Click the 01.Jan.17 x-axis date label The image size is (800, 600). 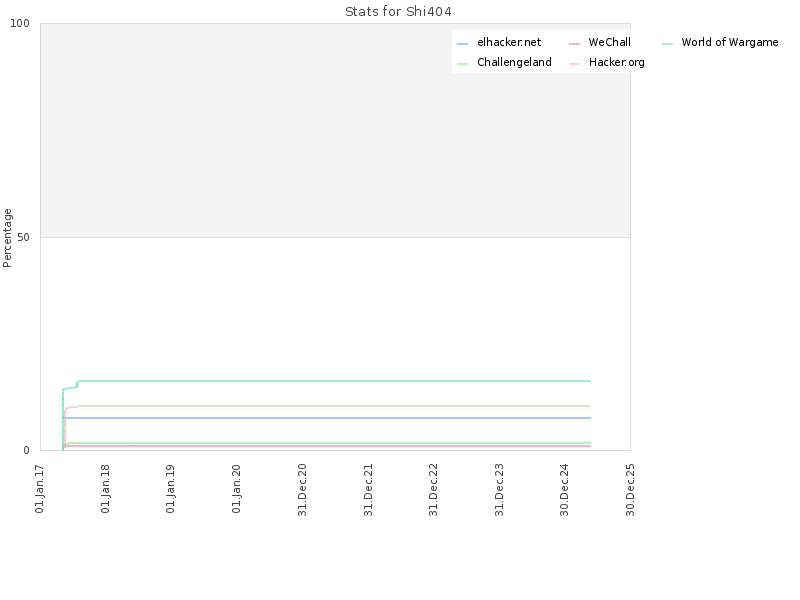pos(40,488)
